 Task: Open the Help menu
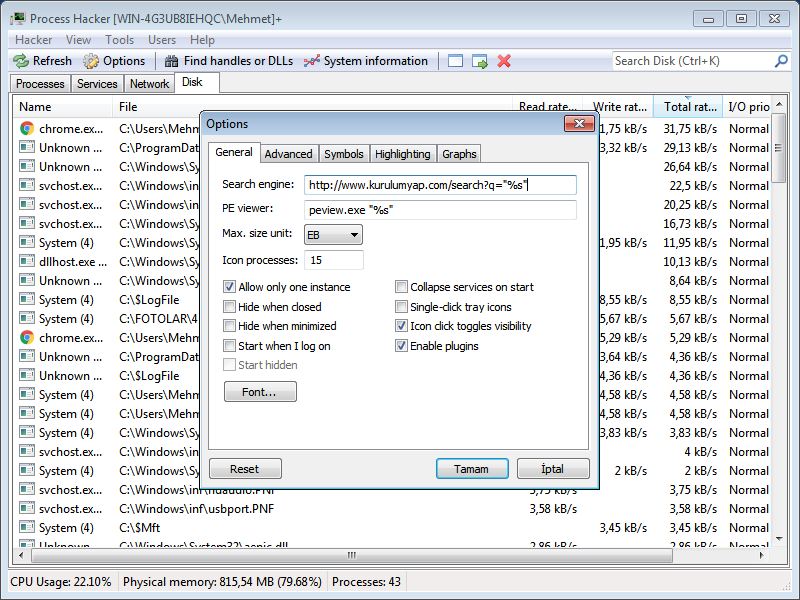point(203,40)
